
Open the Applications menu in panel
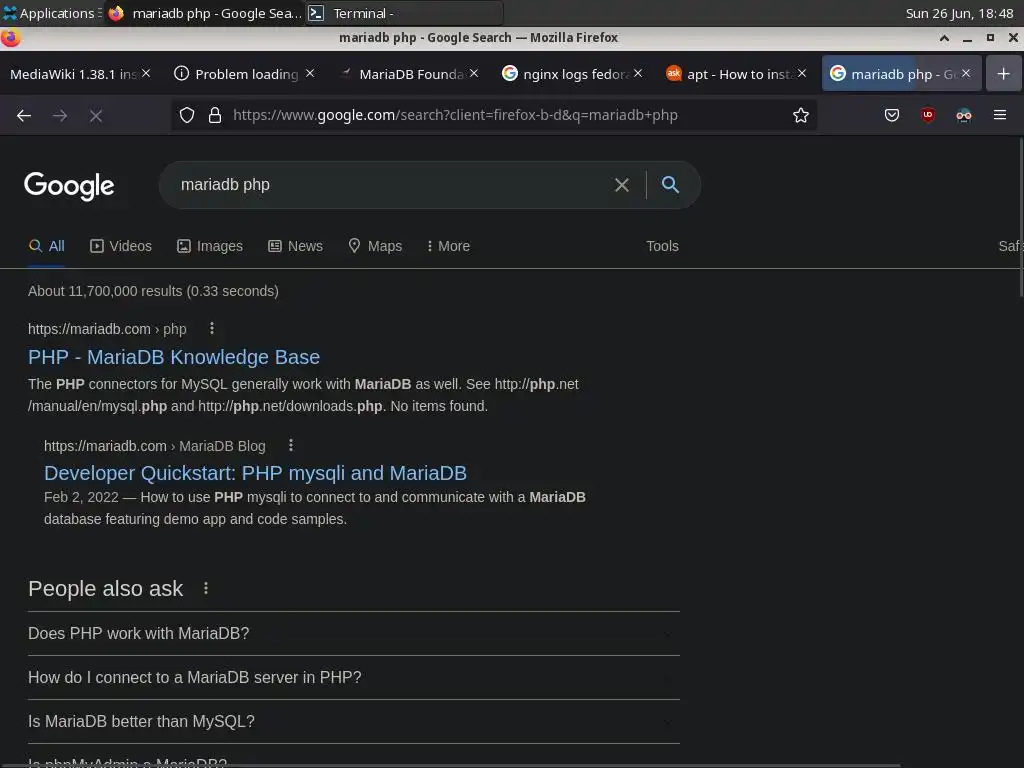(51, 13)
